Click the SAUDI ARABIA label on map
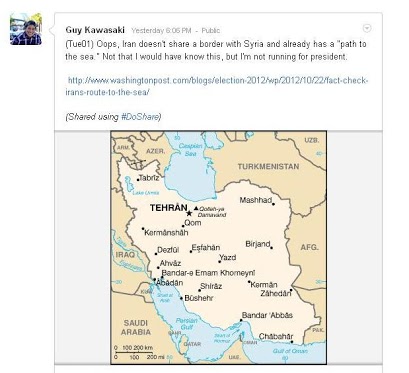Viewport: 409px width, 373px height. (136, 327)
